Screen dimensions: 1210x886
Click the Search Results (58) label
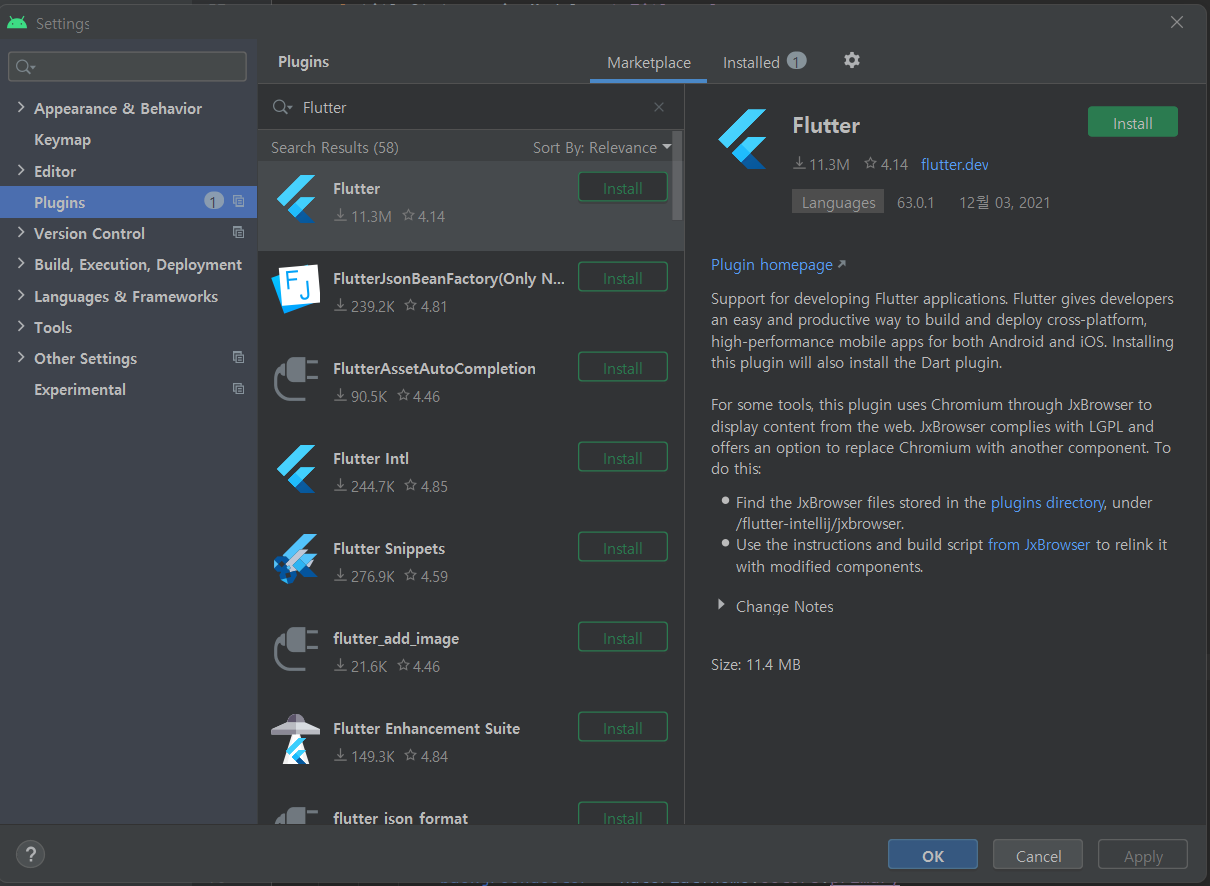(x=335, y=147)
